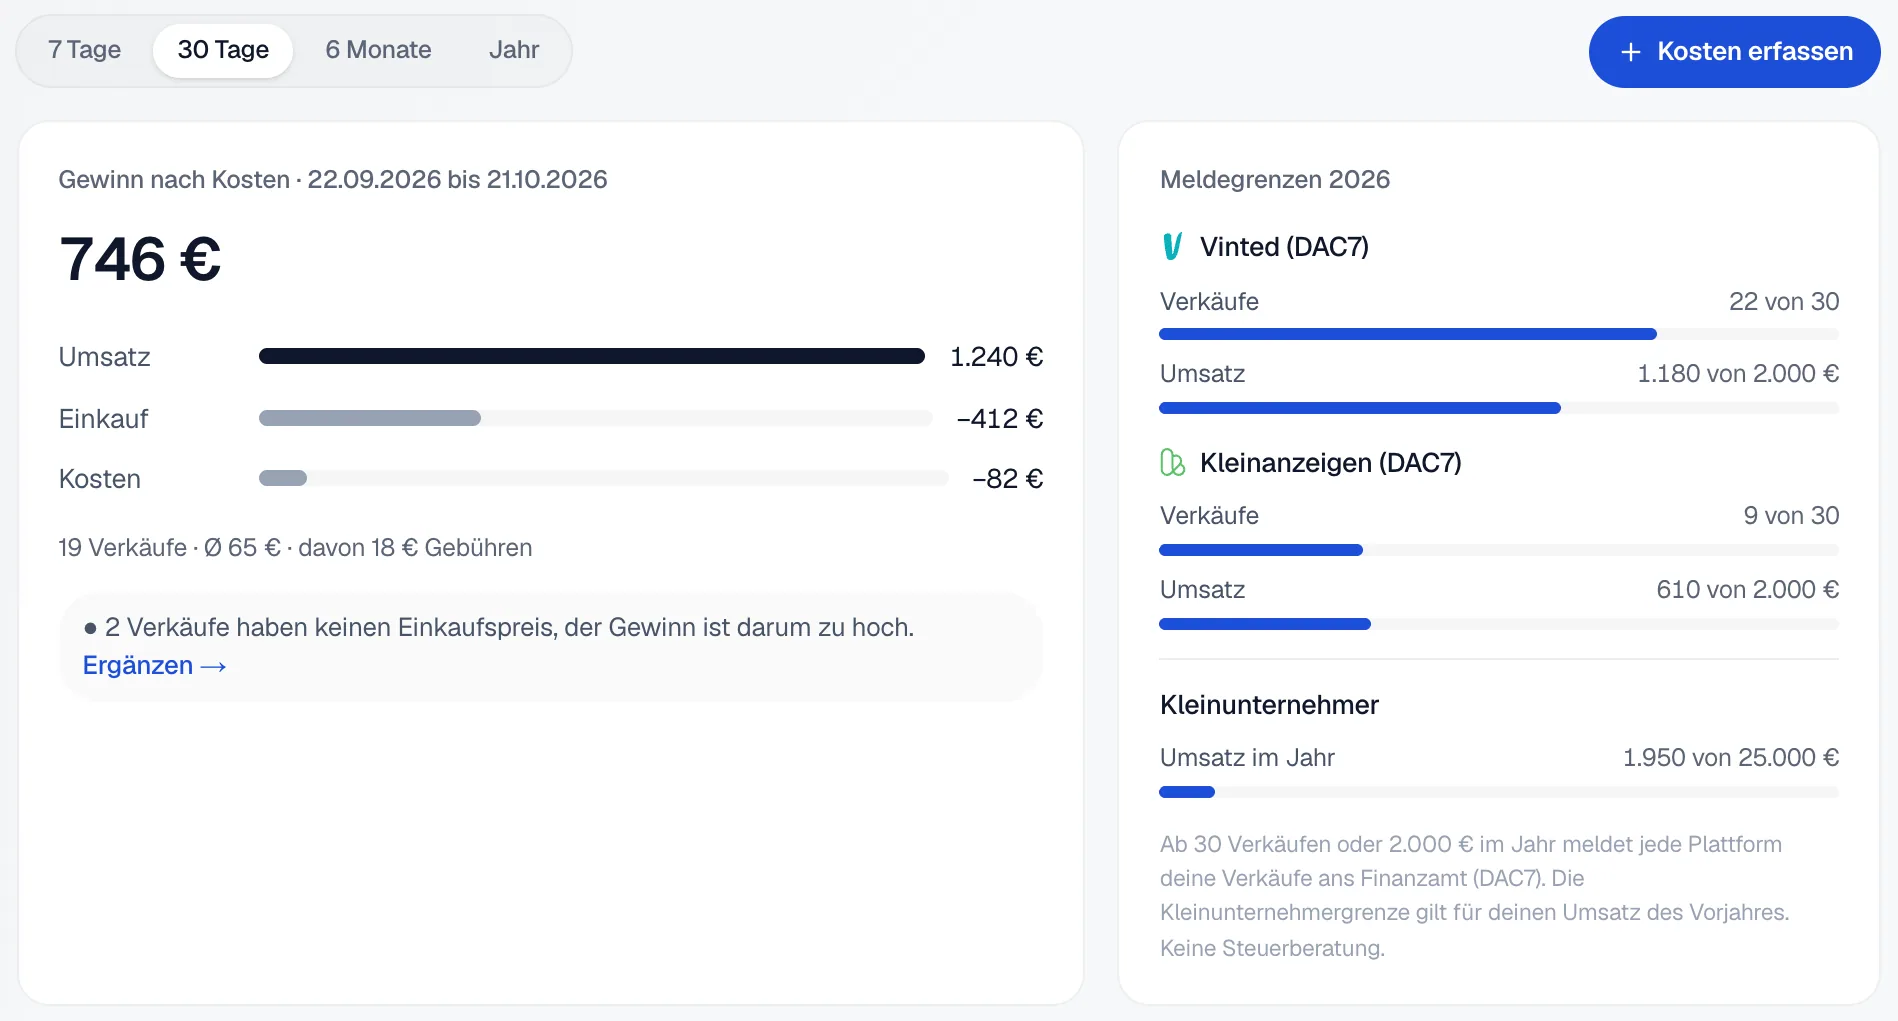Click the Vinted logo icon

[x=1172, y=246]
